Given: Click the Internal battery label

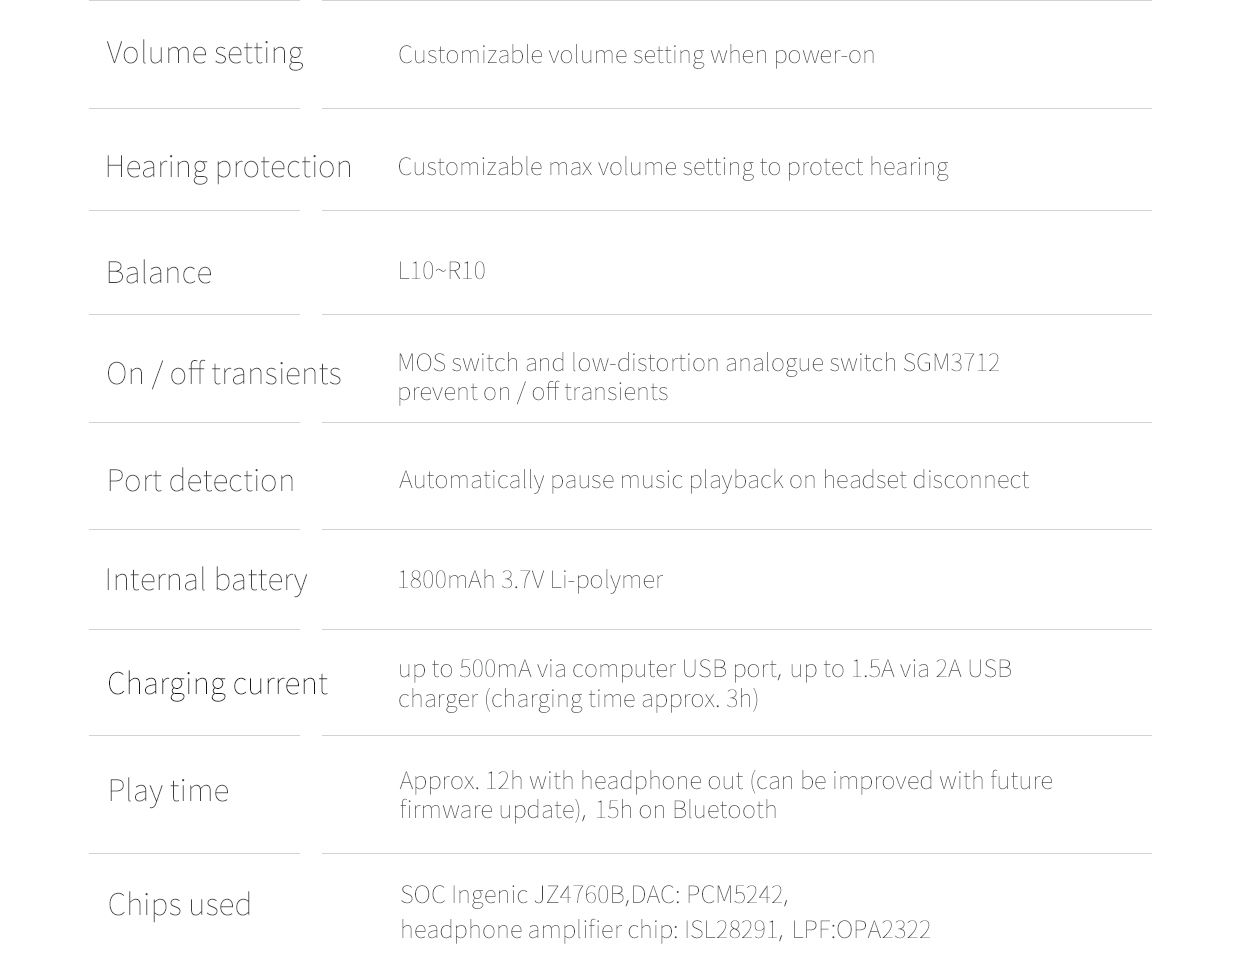Looking at the screenshot, I should point(206,579).
